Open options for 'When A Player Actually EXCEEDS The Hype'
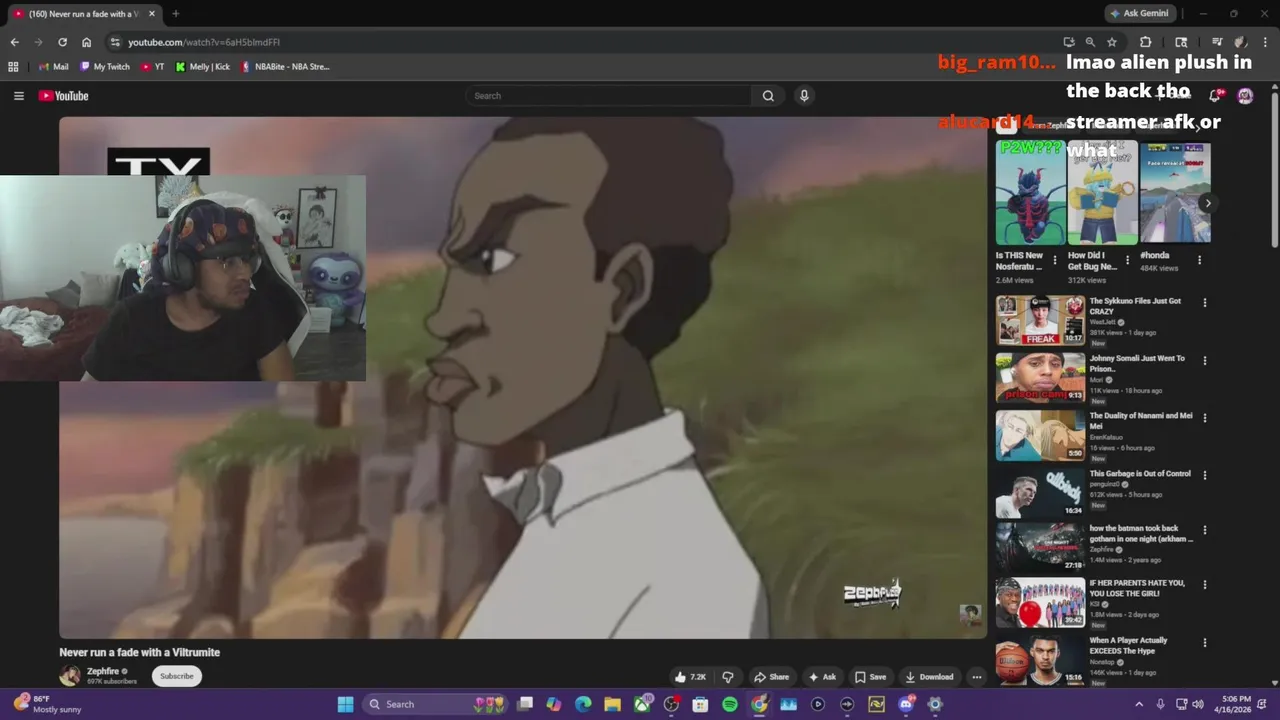 tap(1205, 643)
